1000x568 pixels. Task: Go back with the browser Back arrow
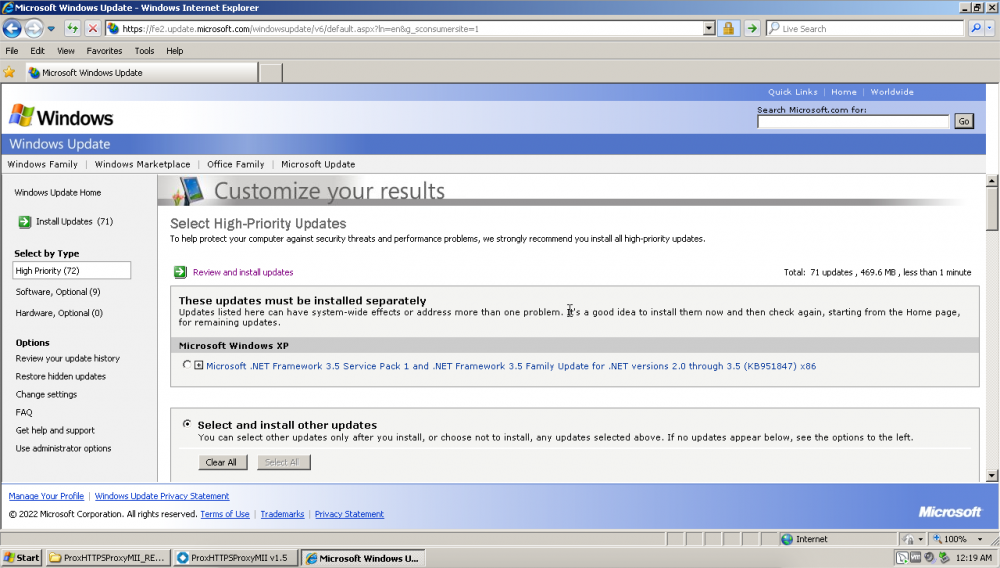pyautogui.click(x=12, y=29)
